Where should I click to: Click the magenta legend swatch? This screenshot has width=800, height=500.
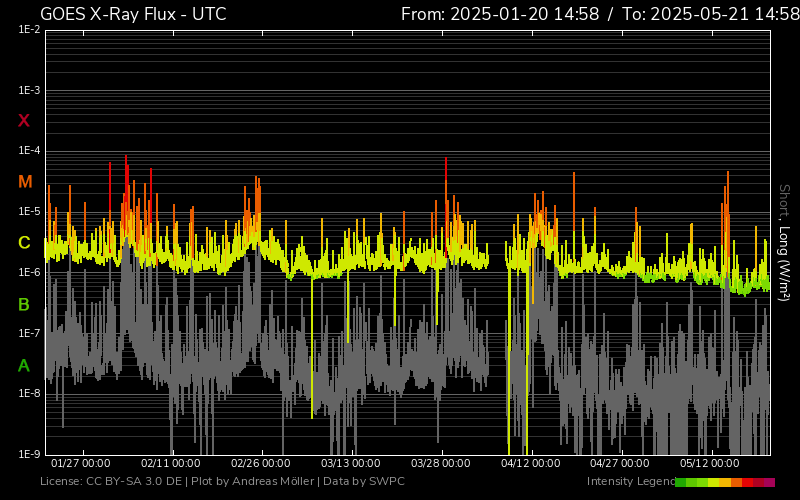[x=769, y=482]
